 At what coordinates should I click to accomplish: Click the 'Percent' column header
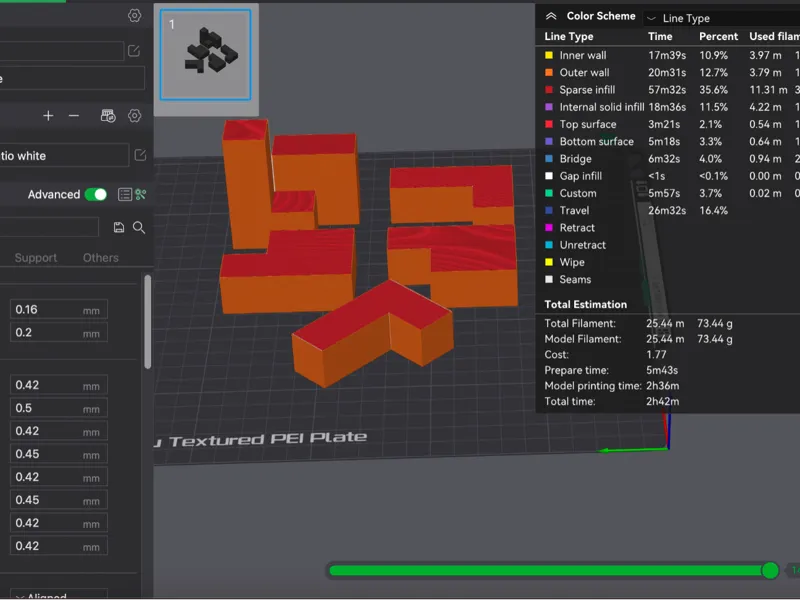pyautogui.click(x=718, y=36)
